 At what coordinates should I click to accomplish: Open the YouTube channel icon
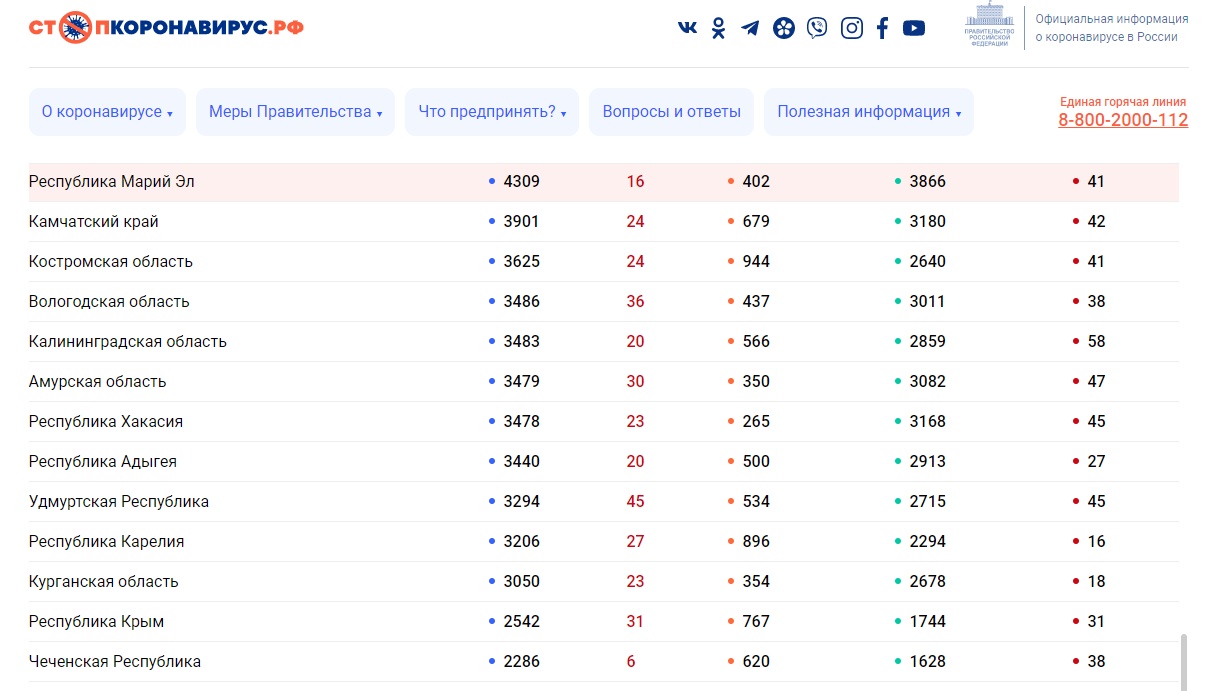click(914, 28)
